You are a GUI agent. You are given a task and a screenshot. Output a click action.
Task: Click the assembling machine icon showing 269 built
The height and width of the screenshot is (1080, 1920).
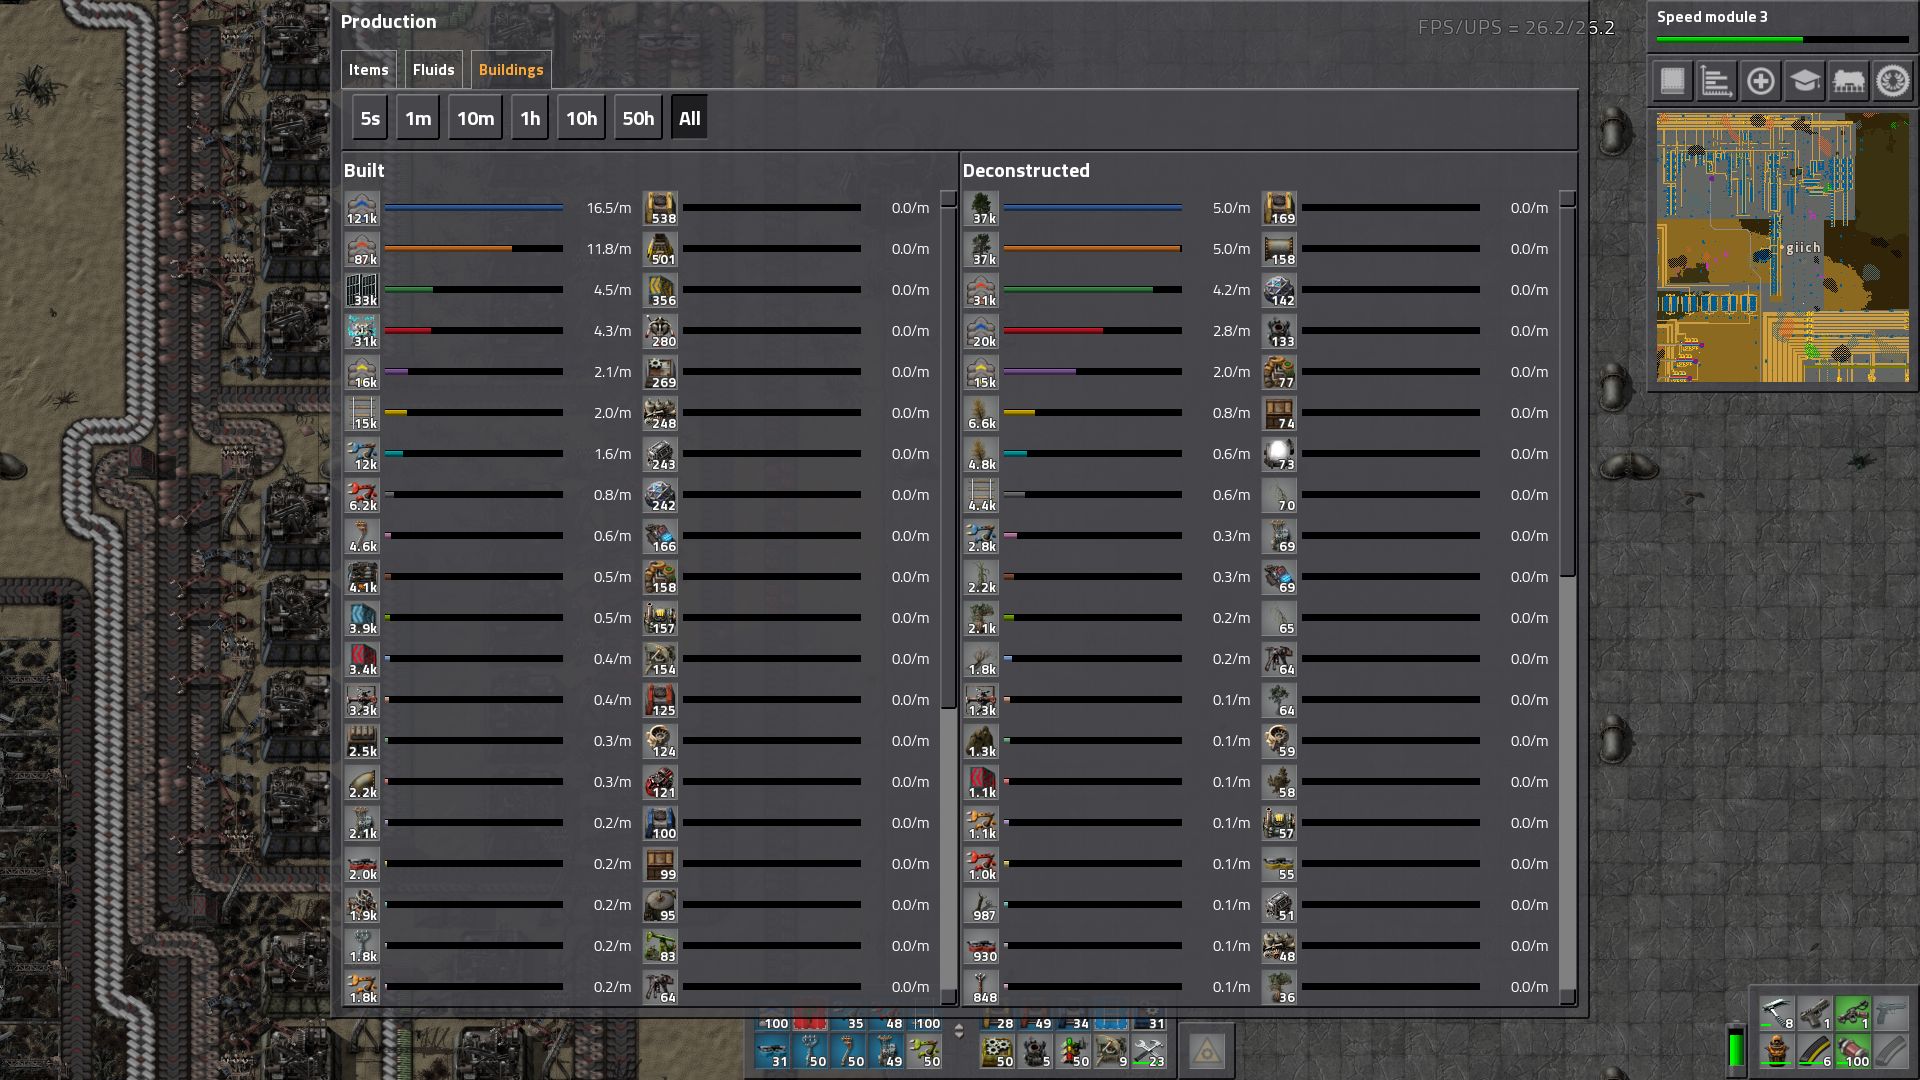(x=660, y=372)
